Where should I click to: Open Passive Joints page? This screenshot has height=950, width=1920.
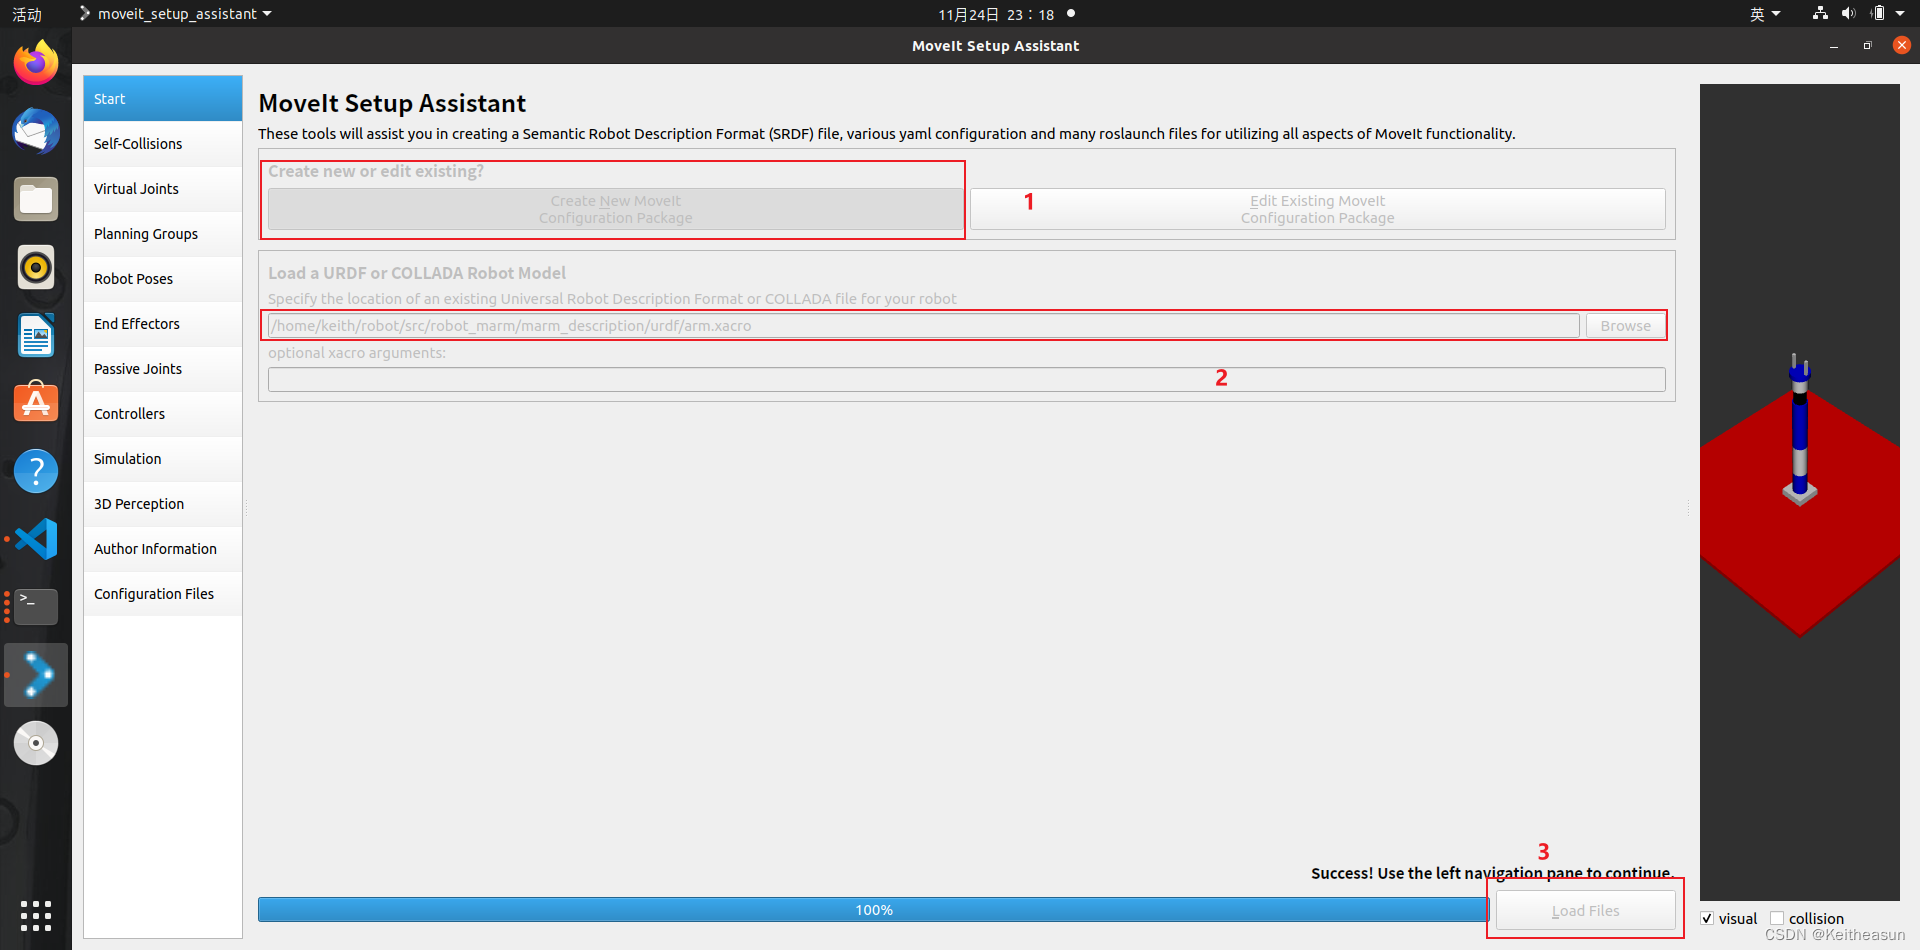click(x=163, y=369)
